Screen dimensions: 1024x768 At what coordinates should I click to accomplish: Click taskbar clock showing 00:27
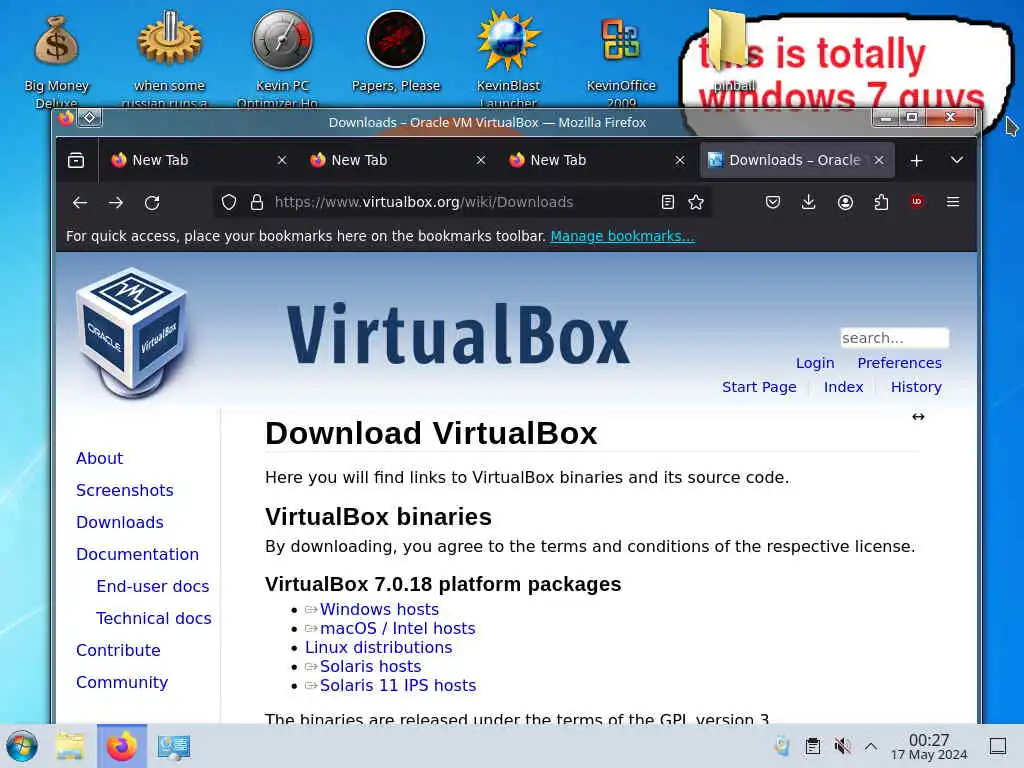(x=929, y=746)
